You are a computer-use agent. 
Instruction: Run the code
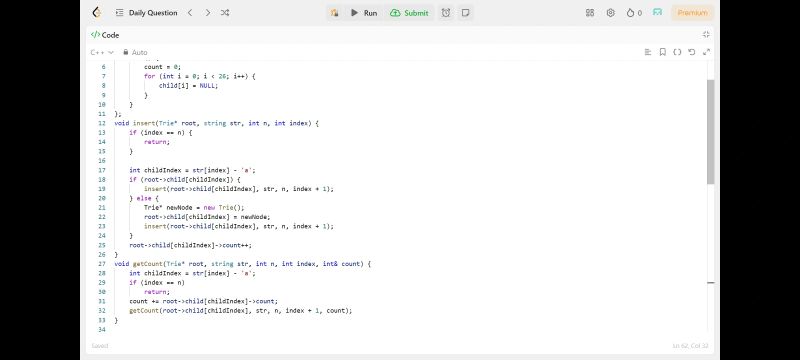tap(364, 13)
